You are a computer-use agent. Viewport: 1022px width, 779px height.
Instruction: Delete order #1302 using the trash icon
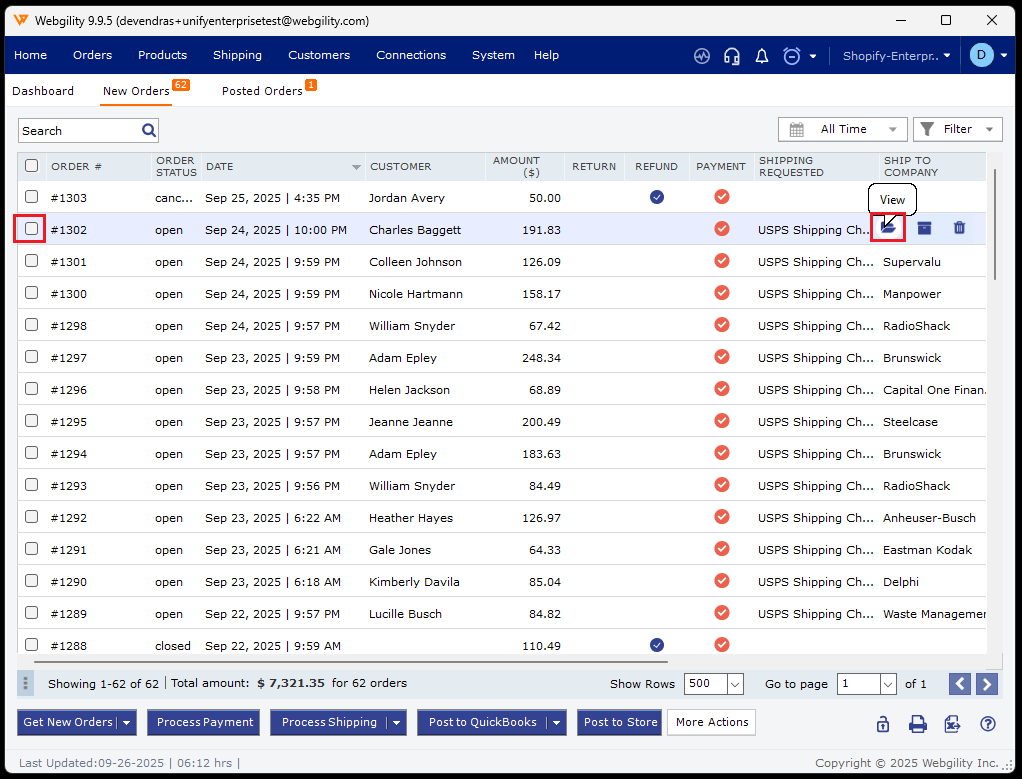coord(959,229)
